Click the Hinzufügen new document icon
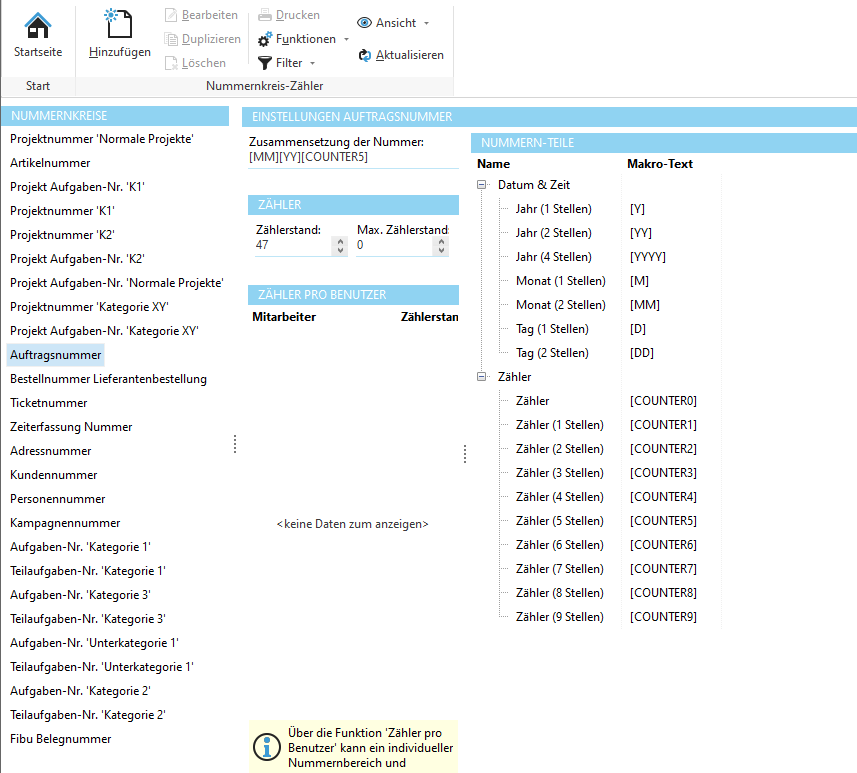 (x=119, y=25)
